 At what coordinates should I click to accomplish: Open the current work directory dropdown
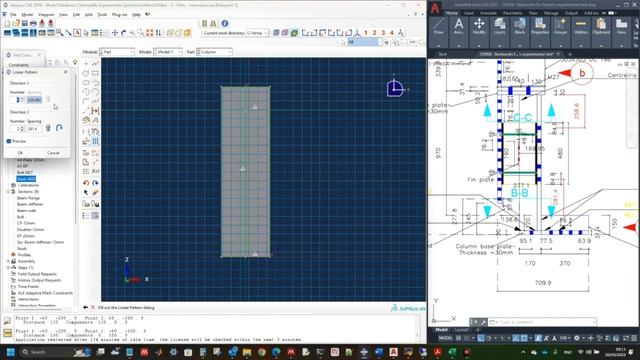click(257, 33)
